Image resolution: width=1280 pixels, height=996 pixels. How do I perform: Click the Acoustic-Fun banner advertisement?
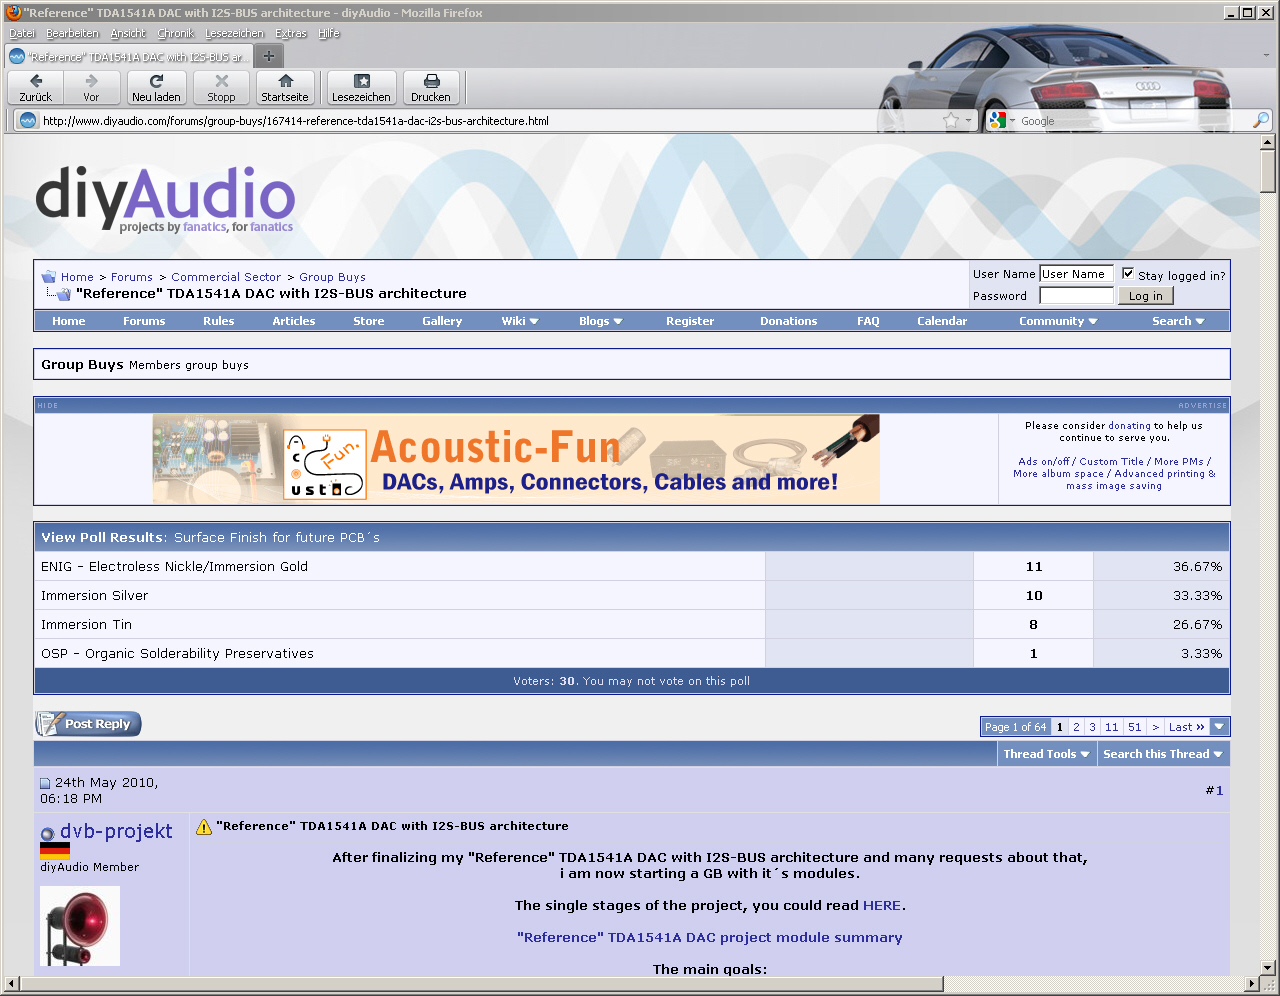point(516,459)
